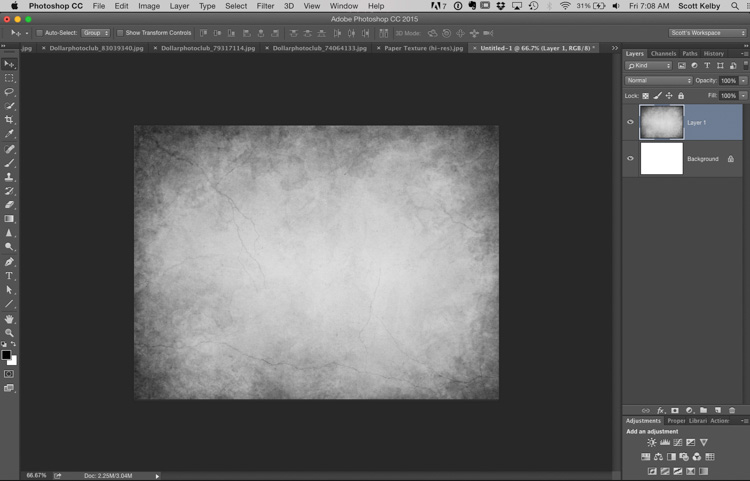Open the History panel tab

(x=713, y=53)
